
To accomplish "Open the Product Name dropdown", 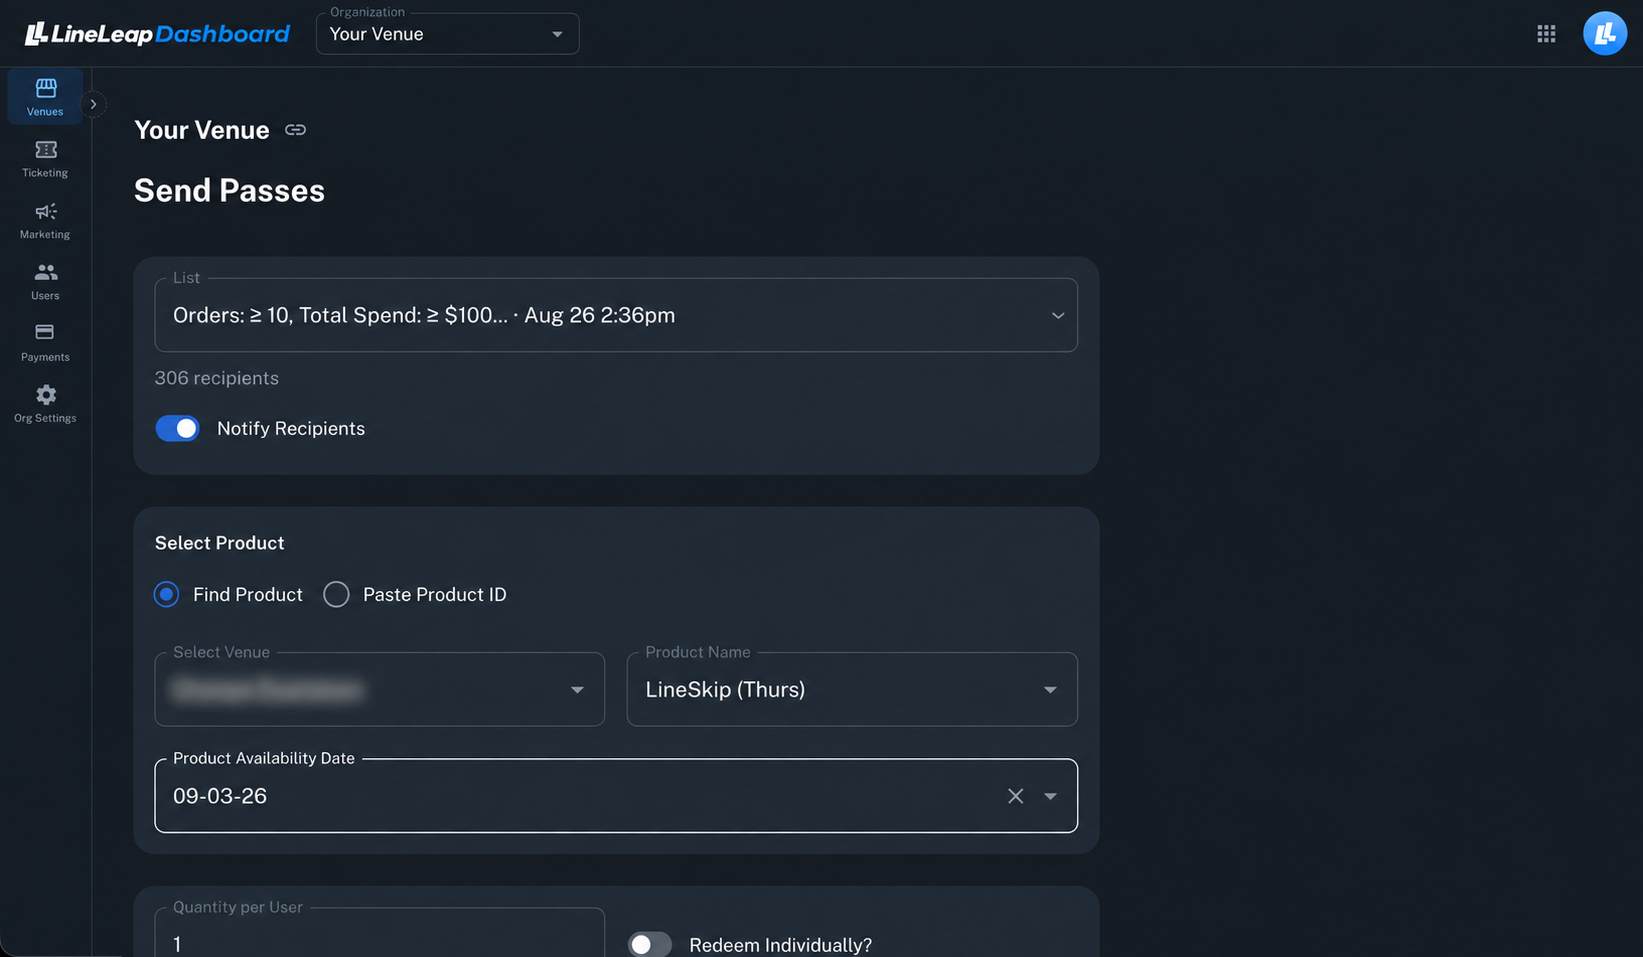I will [852, 689].
